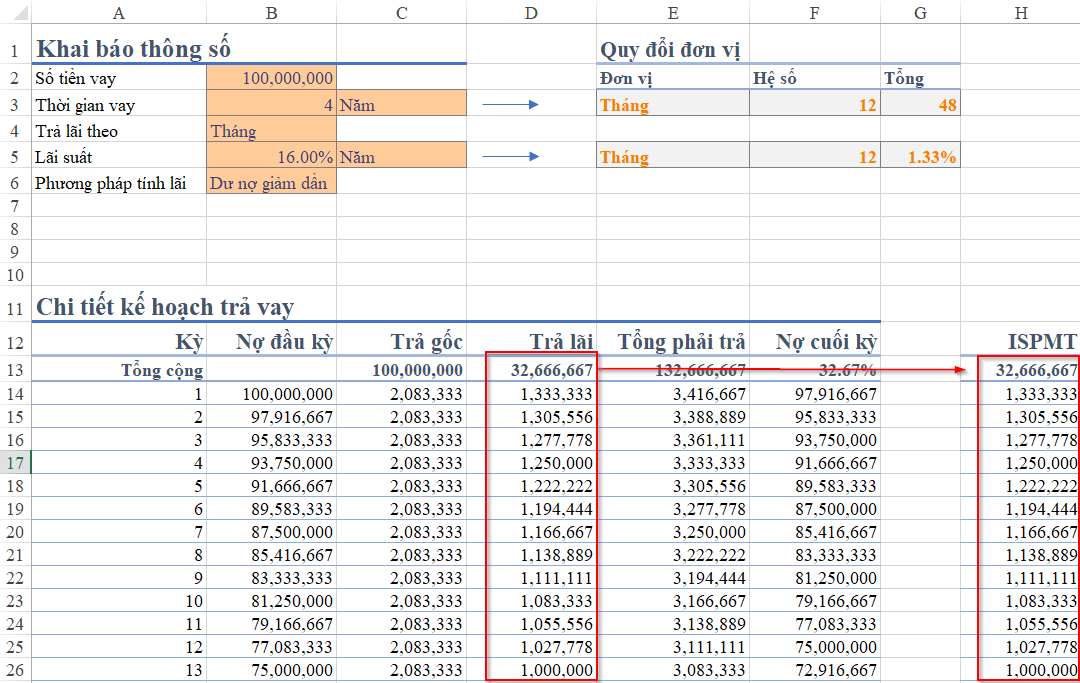The width and height of the screenshot is (1080, 683).
Task: Click loan amount cell 100,000,000 in row 2
Action: [271, 78]
